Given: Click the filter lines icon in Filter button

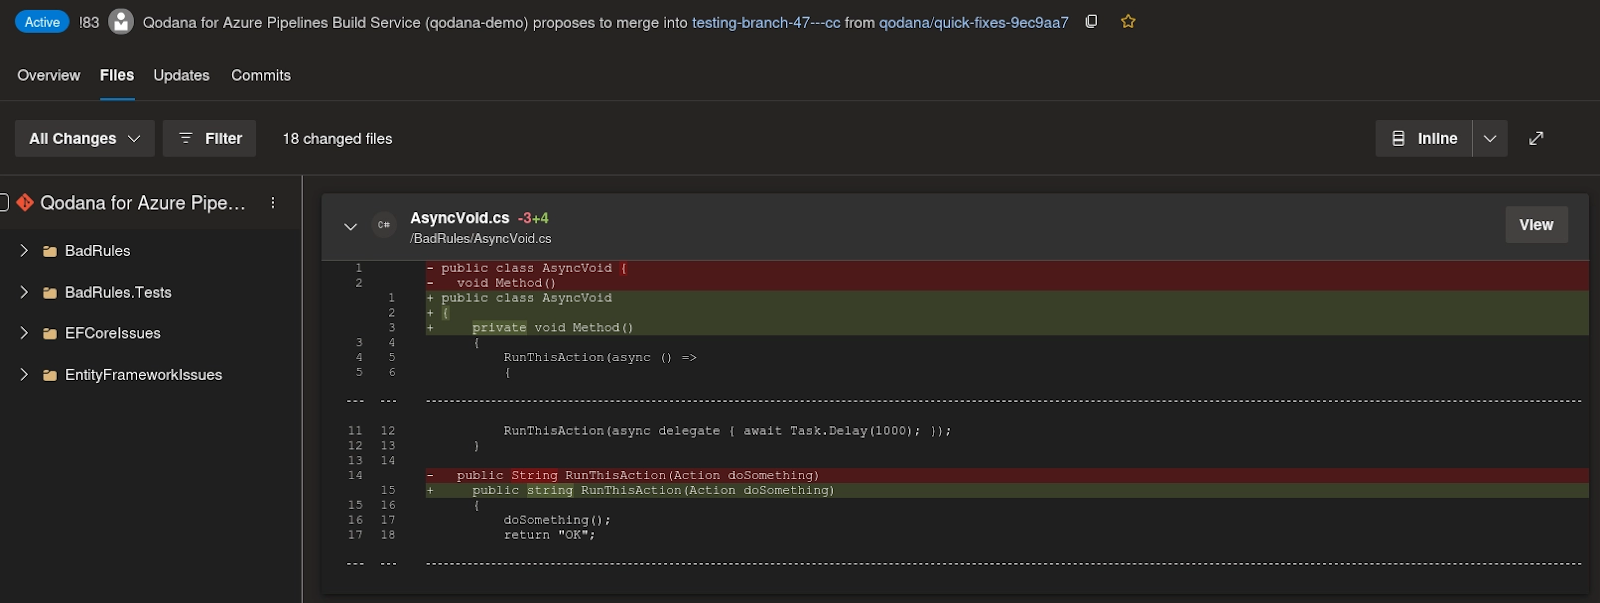Looking at the screenshot, I should (x=185, y=138).
